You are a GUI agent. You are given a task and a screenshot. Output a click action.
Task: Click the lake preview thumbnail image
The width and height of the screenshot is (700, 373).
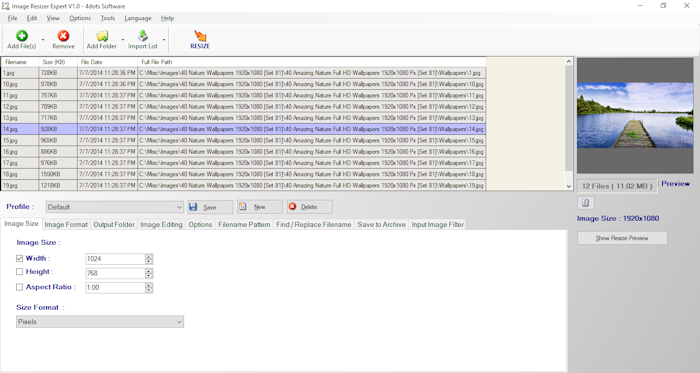[x=635, y=115]
